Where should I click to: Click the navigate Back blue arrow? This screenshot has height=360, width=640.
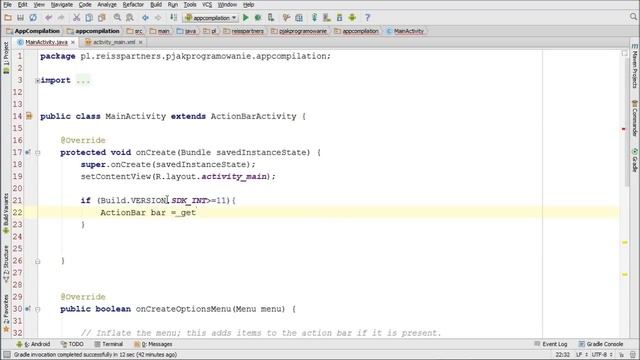[145, 18]
